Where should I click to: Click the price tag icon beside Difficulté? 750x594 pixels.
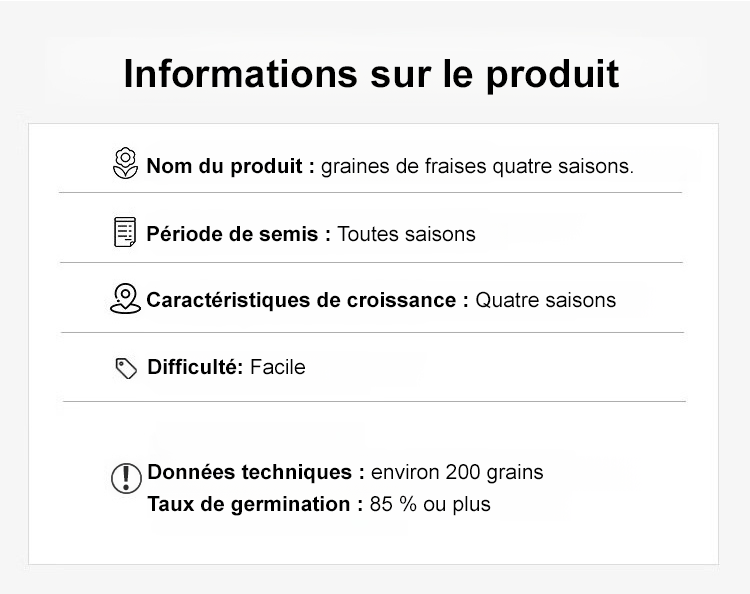point(126,368)
